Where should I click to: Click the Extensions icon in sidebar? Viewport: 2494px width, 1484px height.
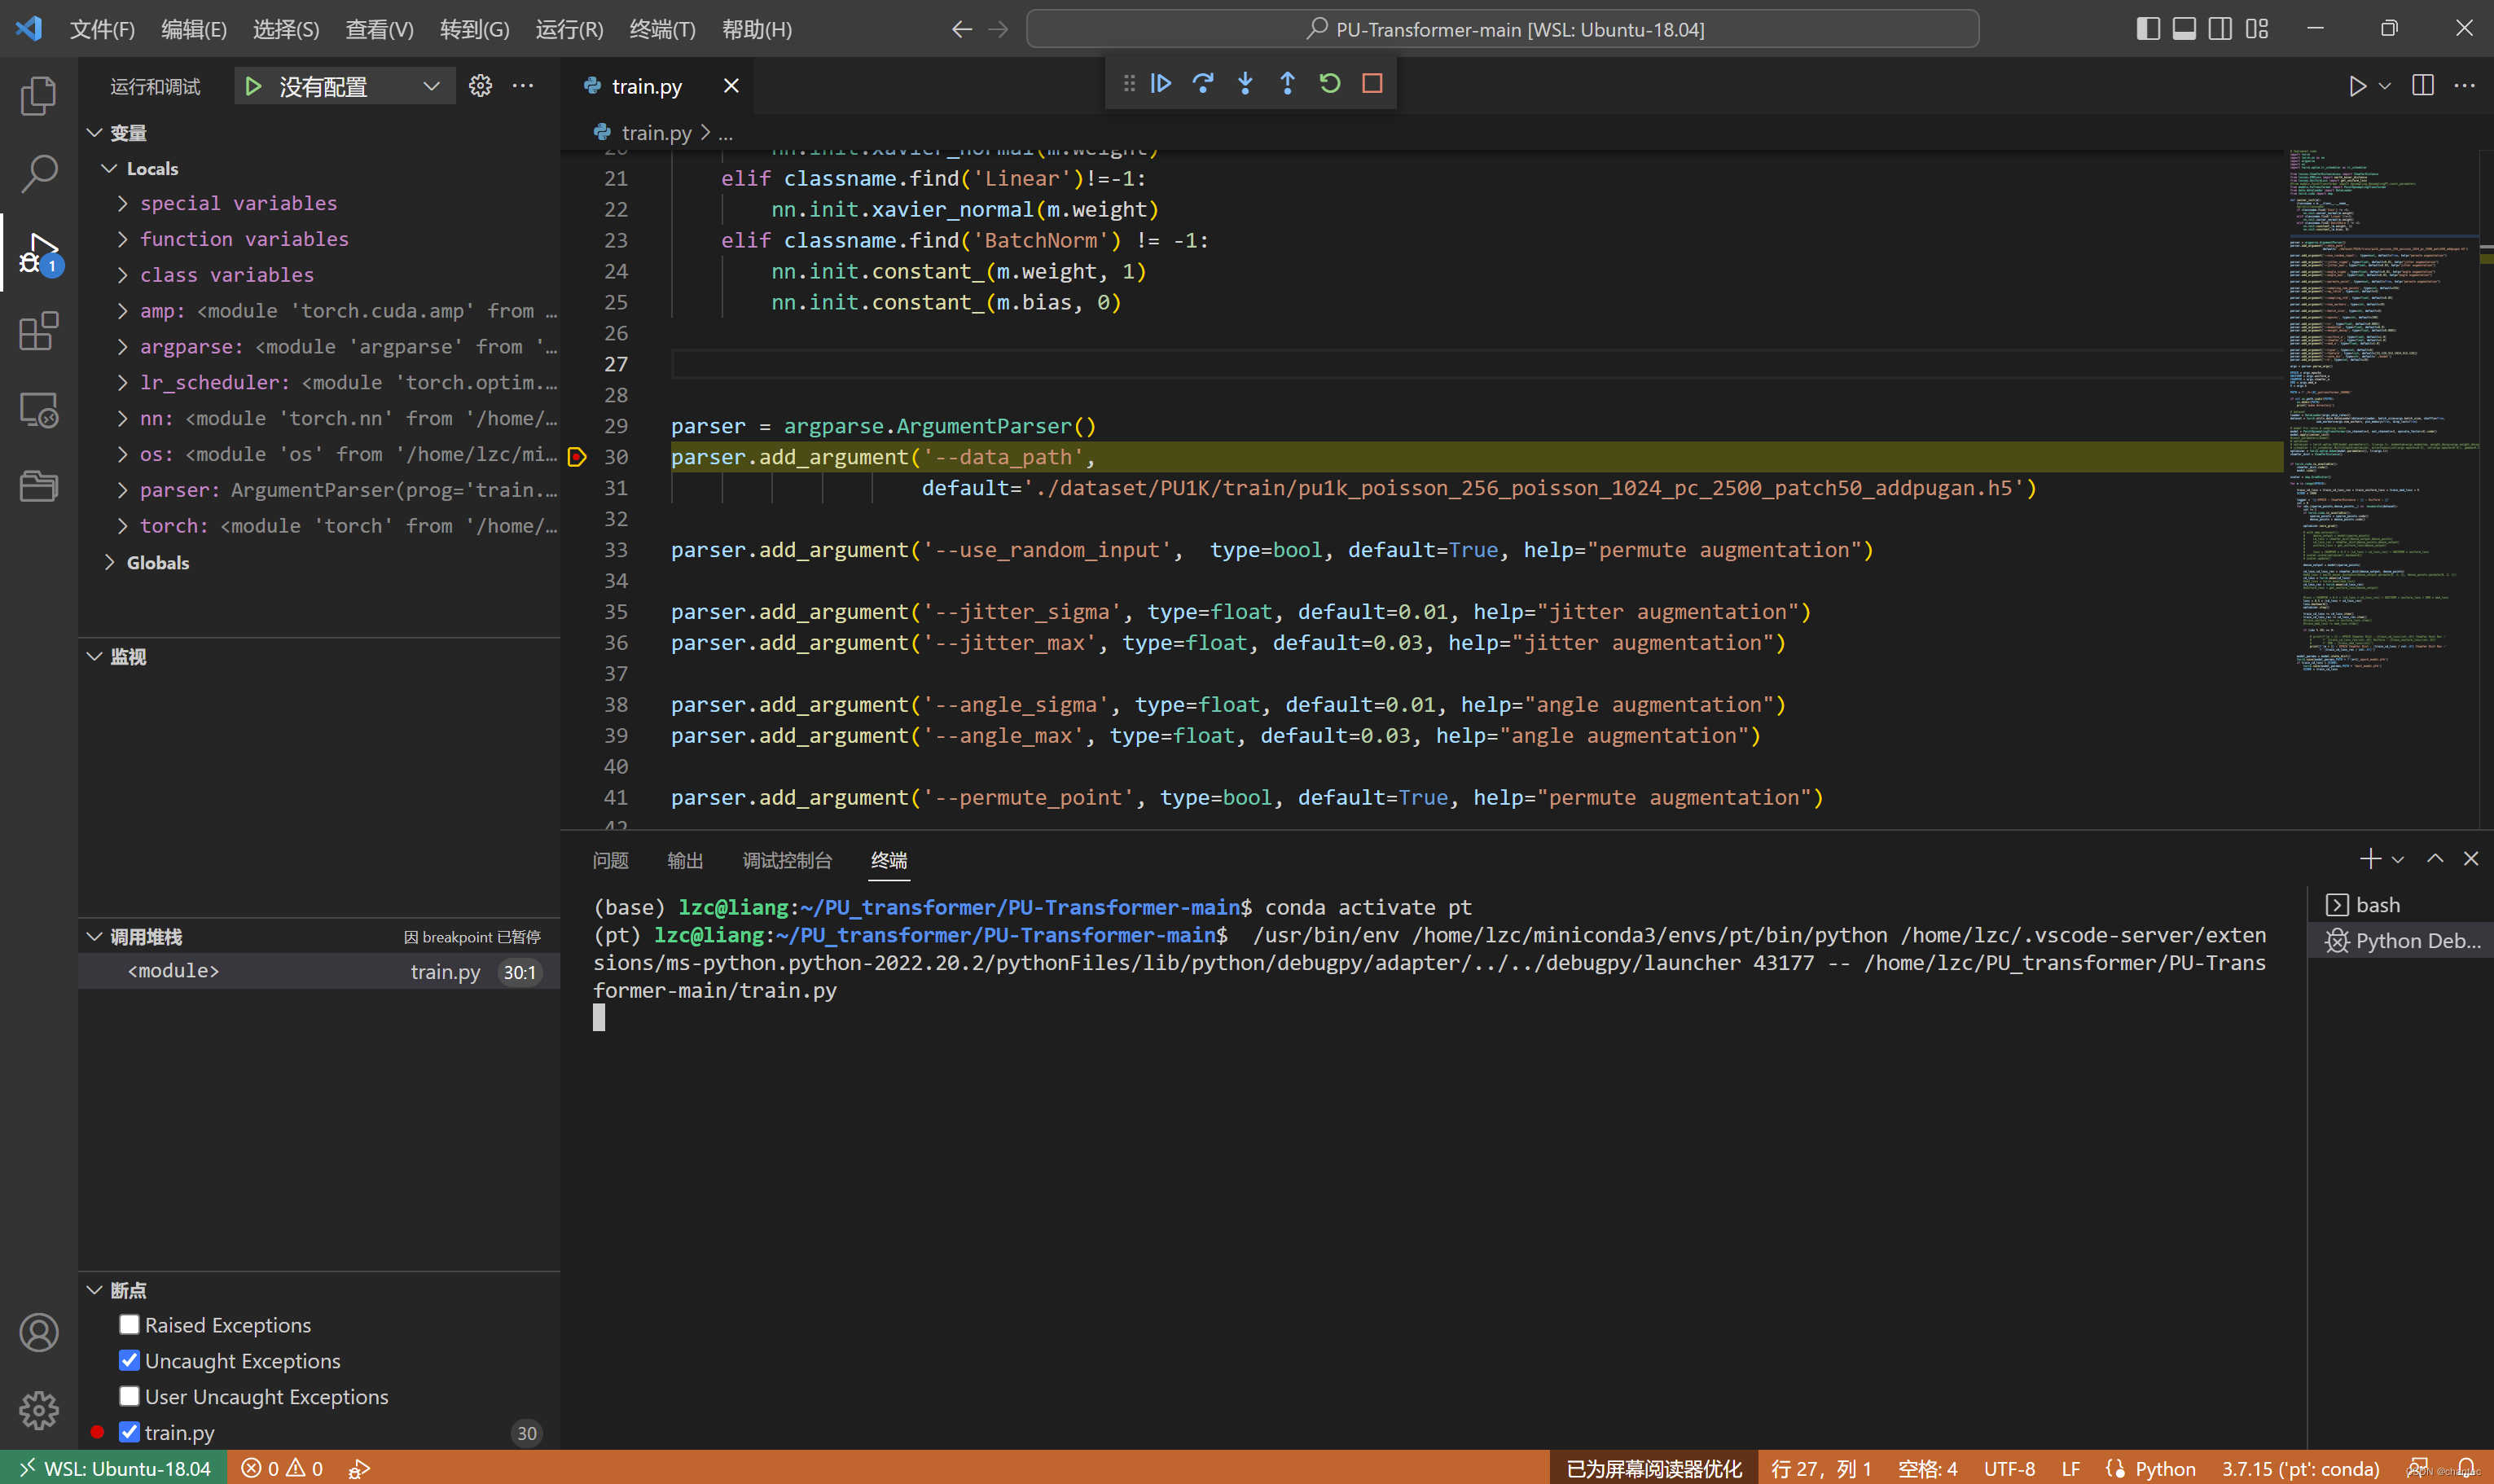tap(39, 332)
